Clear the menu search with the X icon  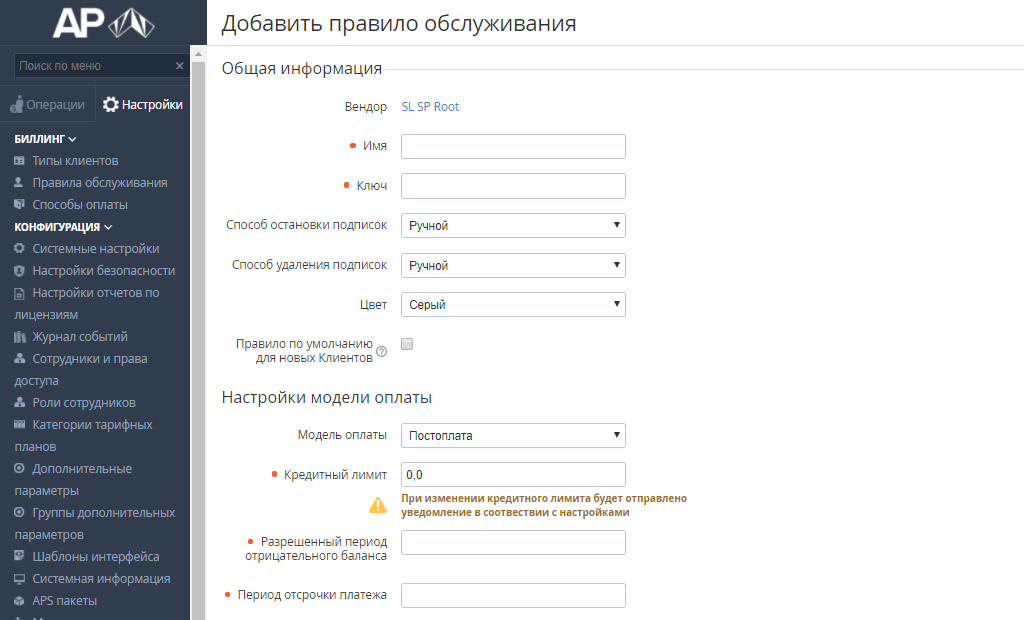pos(180,66)
